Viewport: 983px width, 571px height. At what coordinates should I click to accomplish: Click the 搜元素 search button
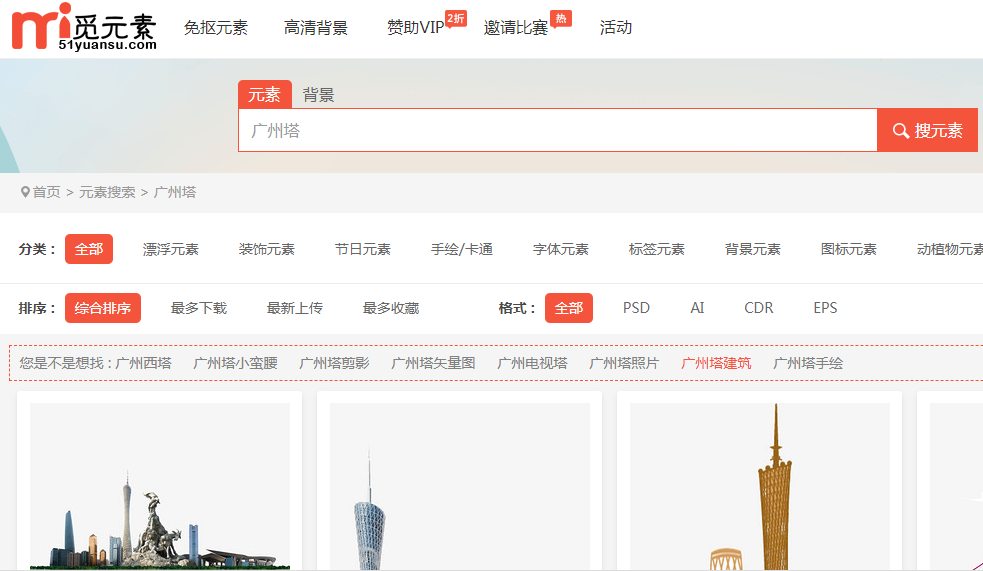coord(927,130)
